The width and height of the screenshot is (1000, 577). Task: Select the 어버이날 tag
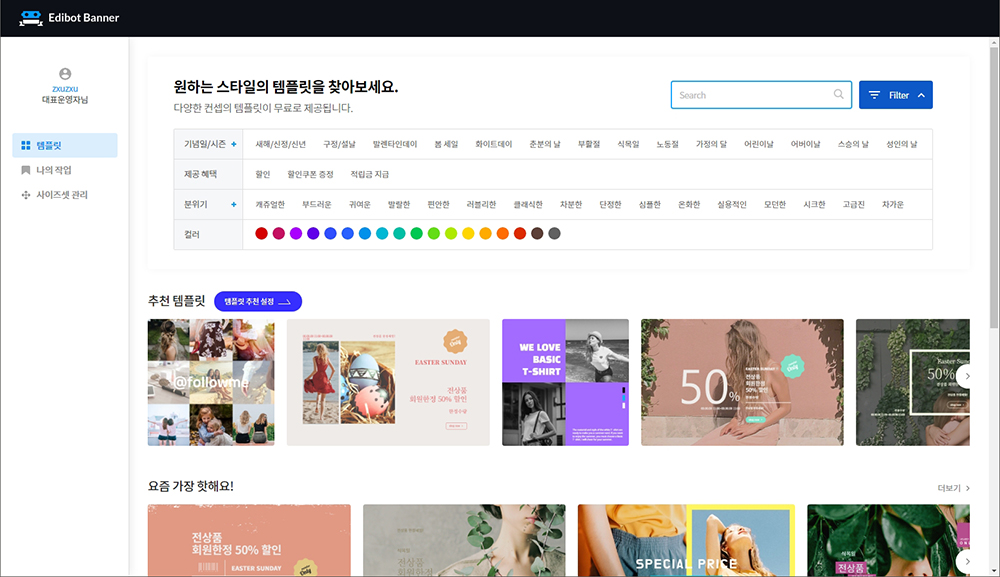pyautogui.click(x=805, y=144)
